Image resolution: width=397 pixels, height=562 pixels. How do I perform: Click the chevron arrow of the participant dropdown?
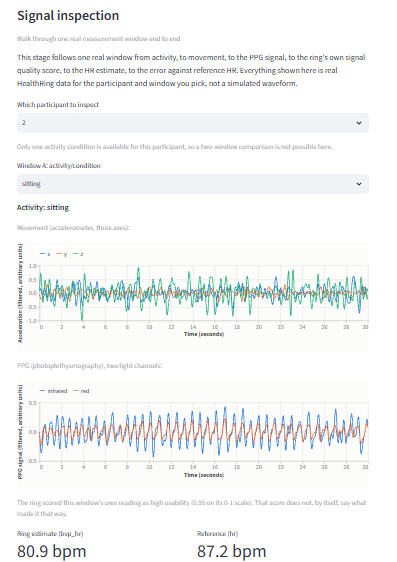coord(359,123)
